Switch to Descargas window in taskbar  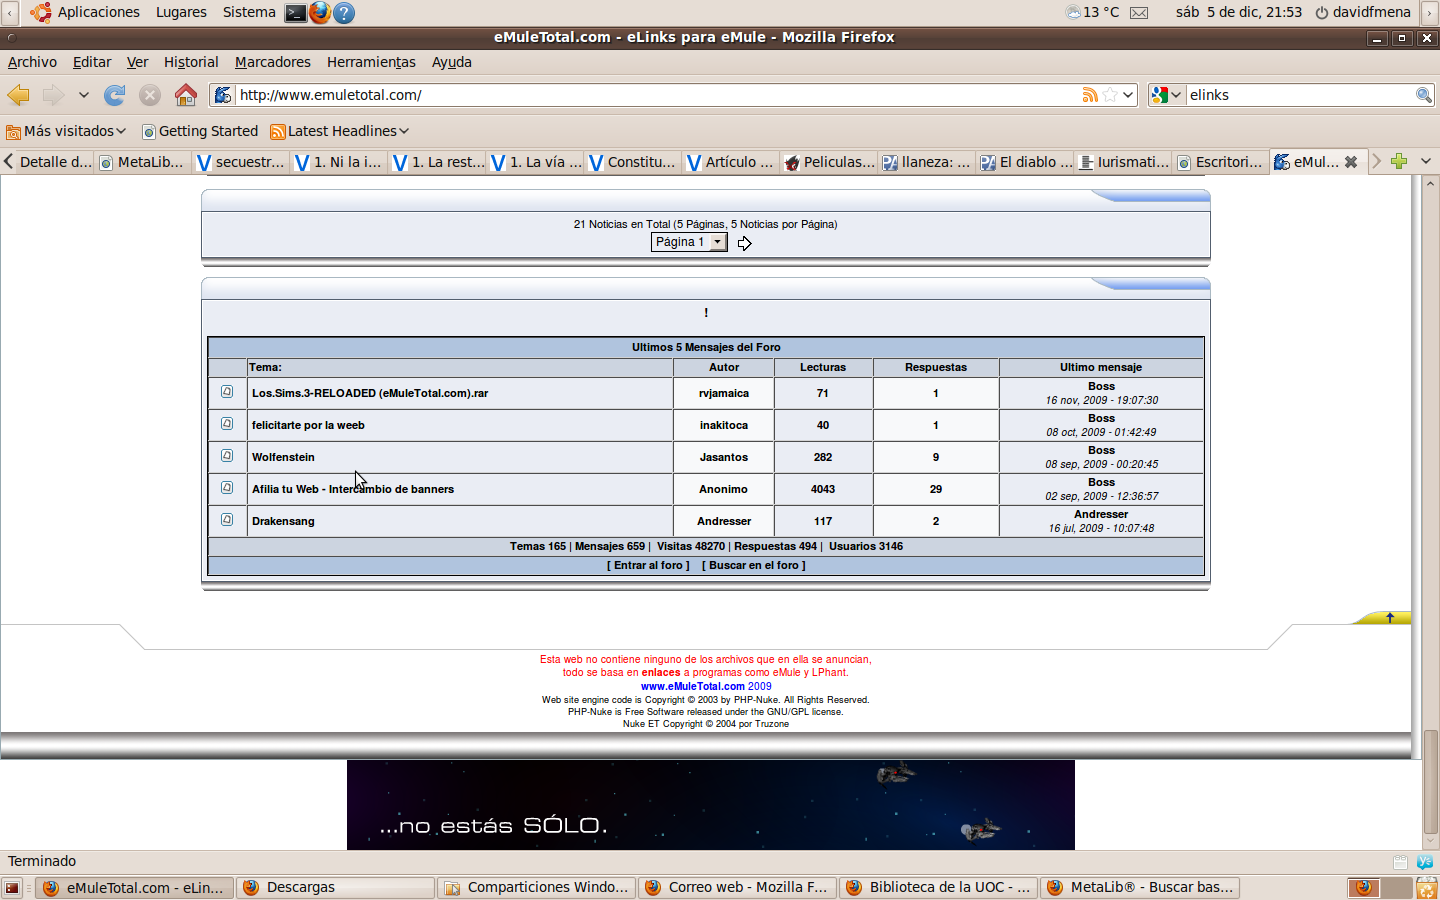(x=336, y=888)
